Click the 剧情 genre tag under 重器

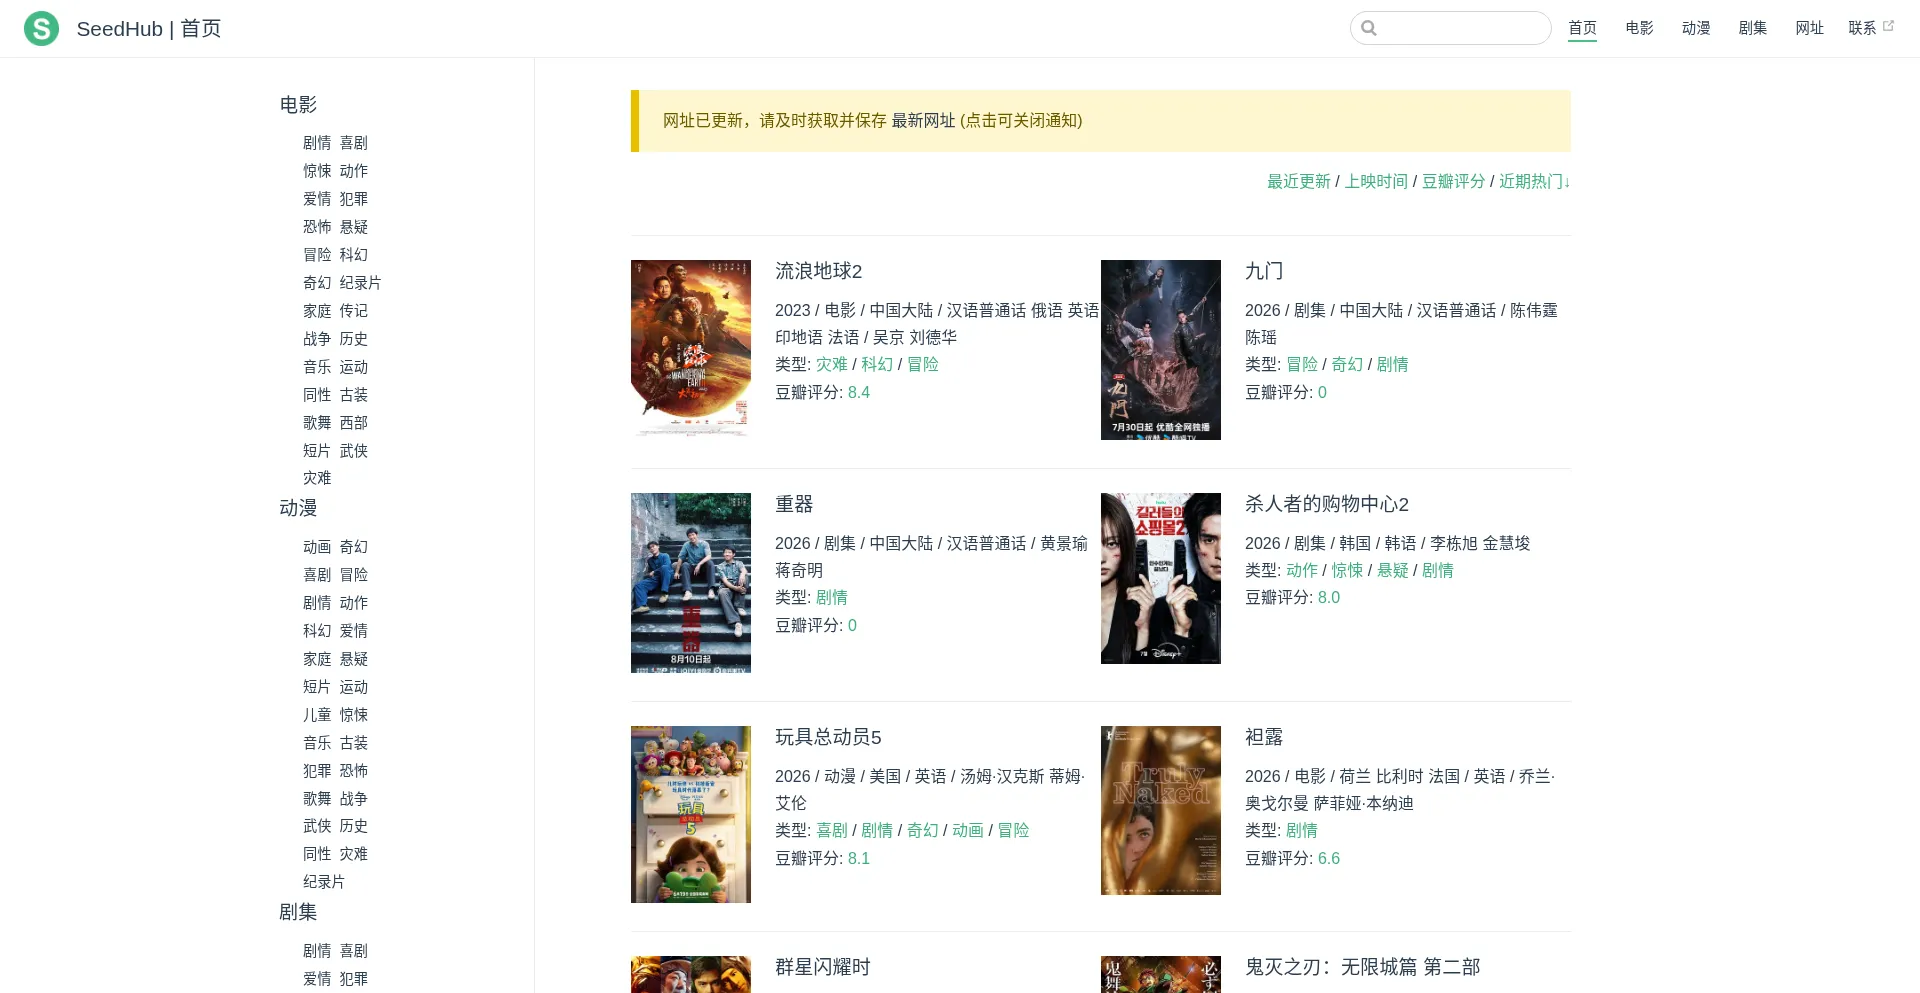click(x=832, y=598)
